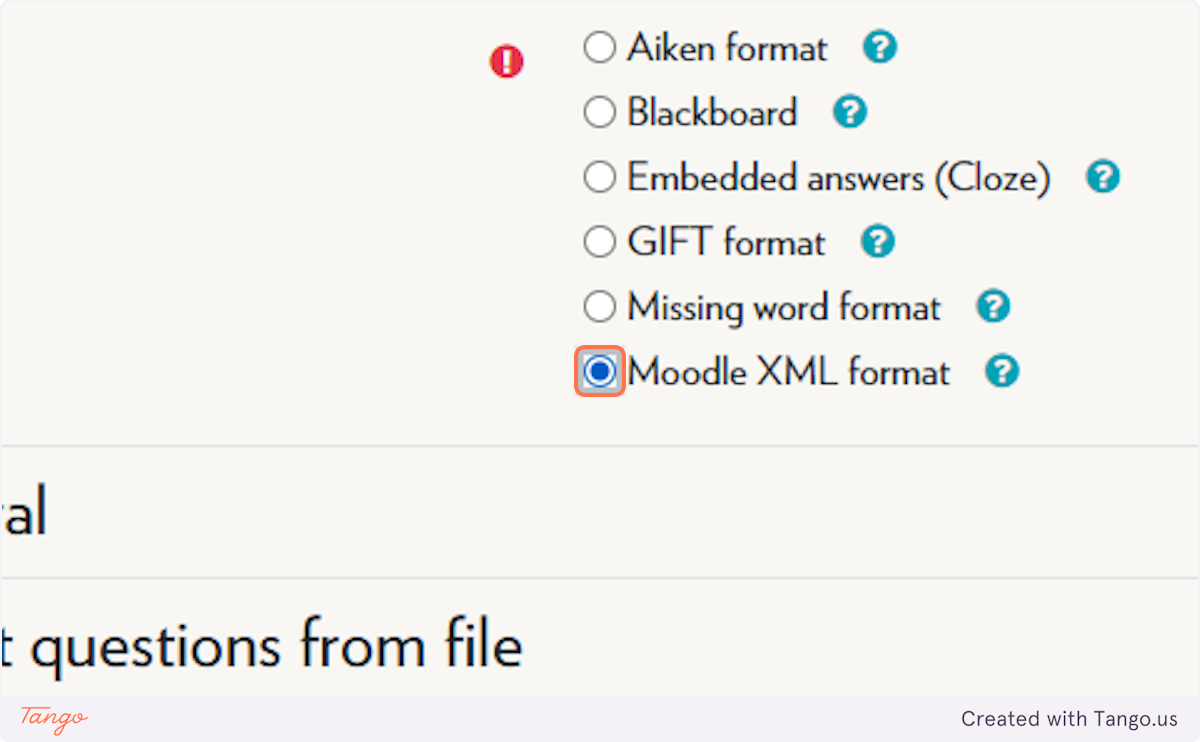
Task: Open help for Missing word format
Action: click(993, 307)
